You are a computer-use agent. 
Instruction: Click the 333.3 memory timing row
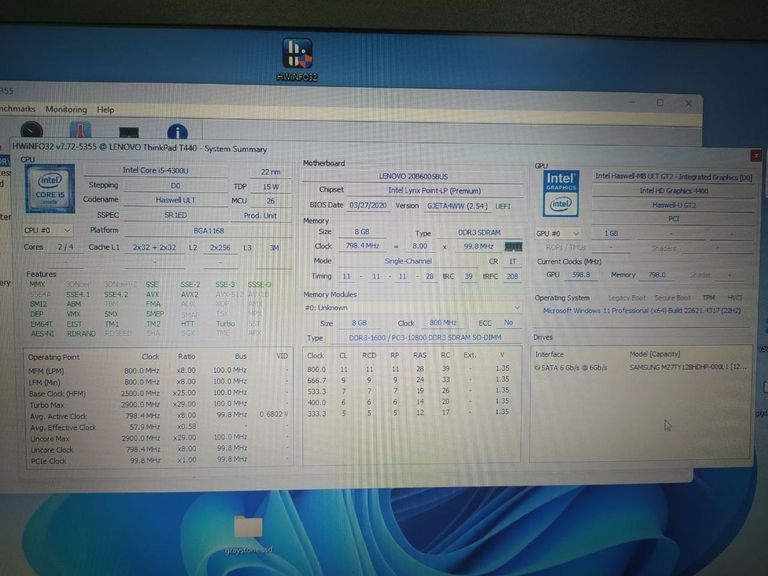410,413
